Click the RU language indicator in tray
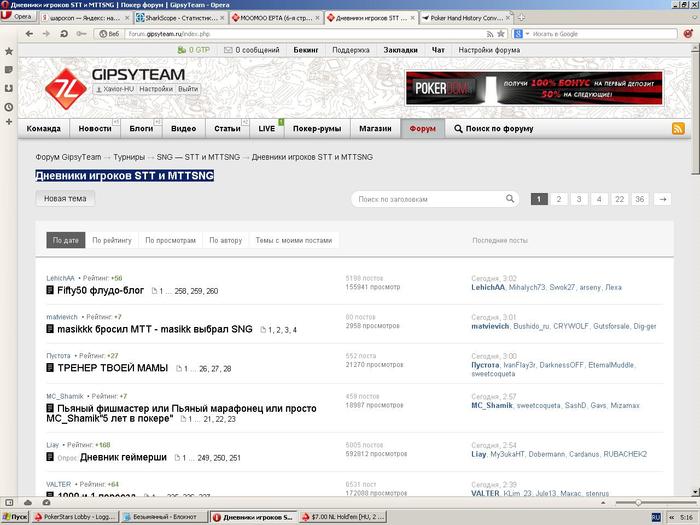Viewport: 700px width, 525px height. [x=656, y=517]
